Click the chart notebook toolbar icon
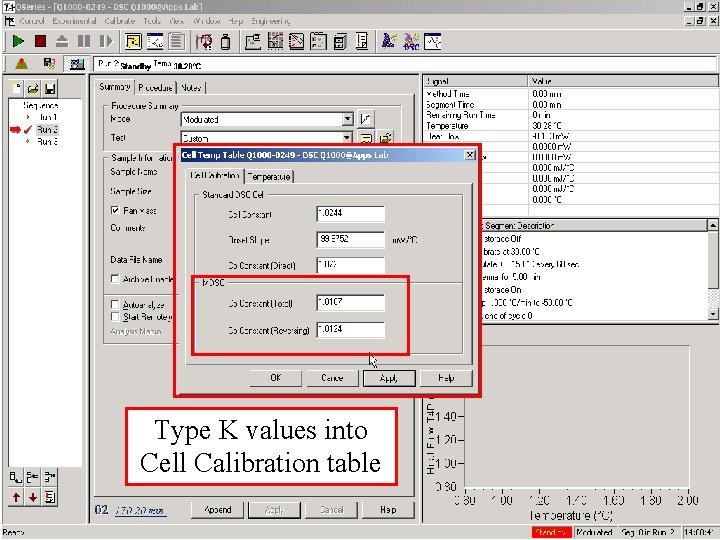The width and height of the screenshot is (720, 540). [x=296, y=42]
